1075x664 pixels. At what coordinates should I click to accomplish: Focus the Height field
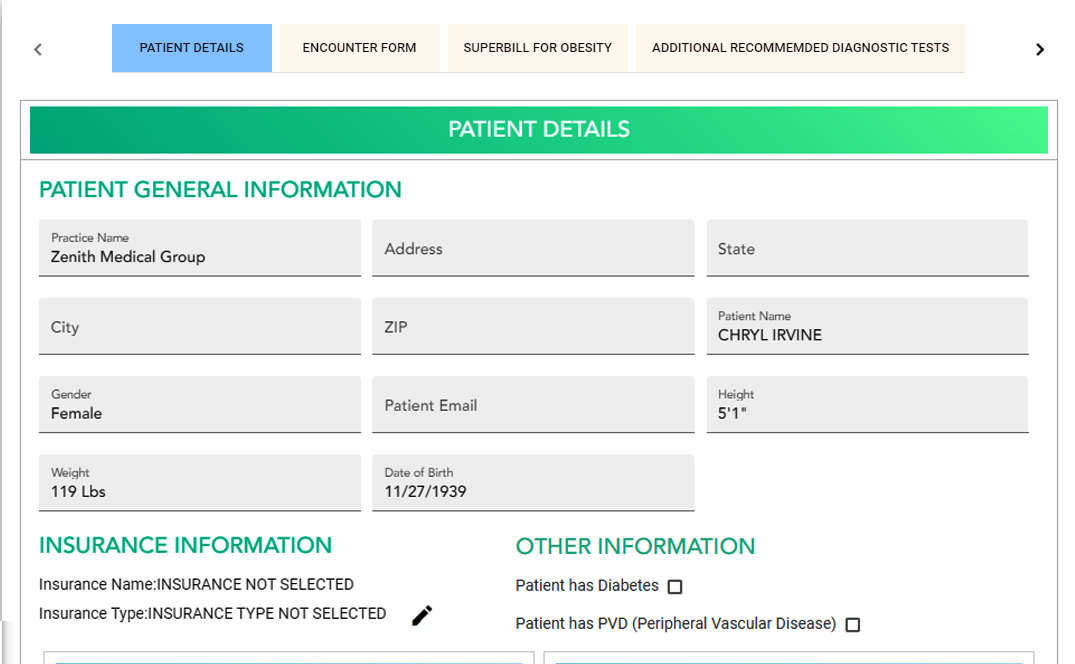(867, 404)
